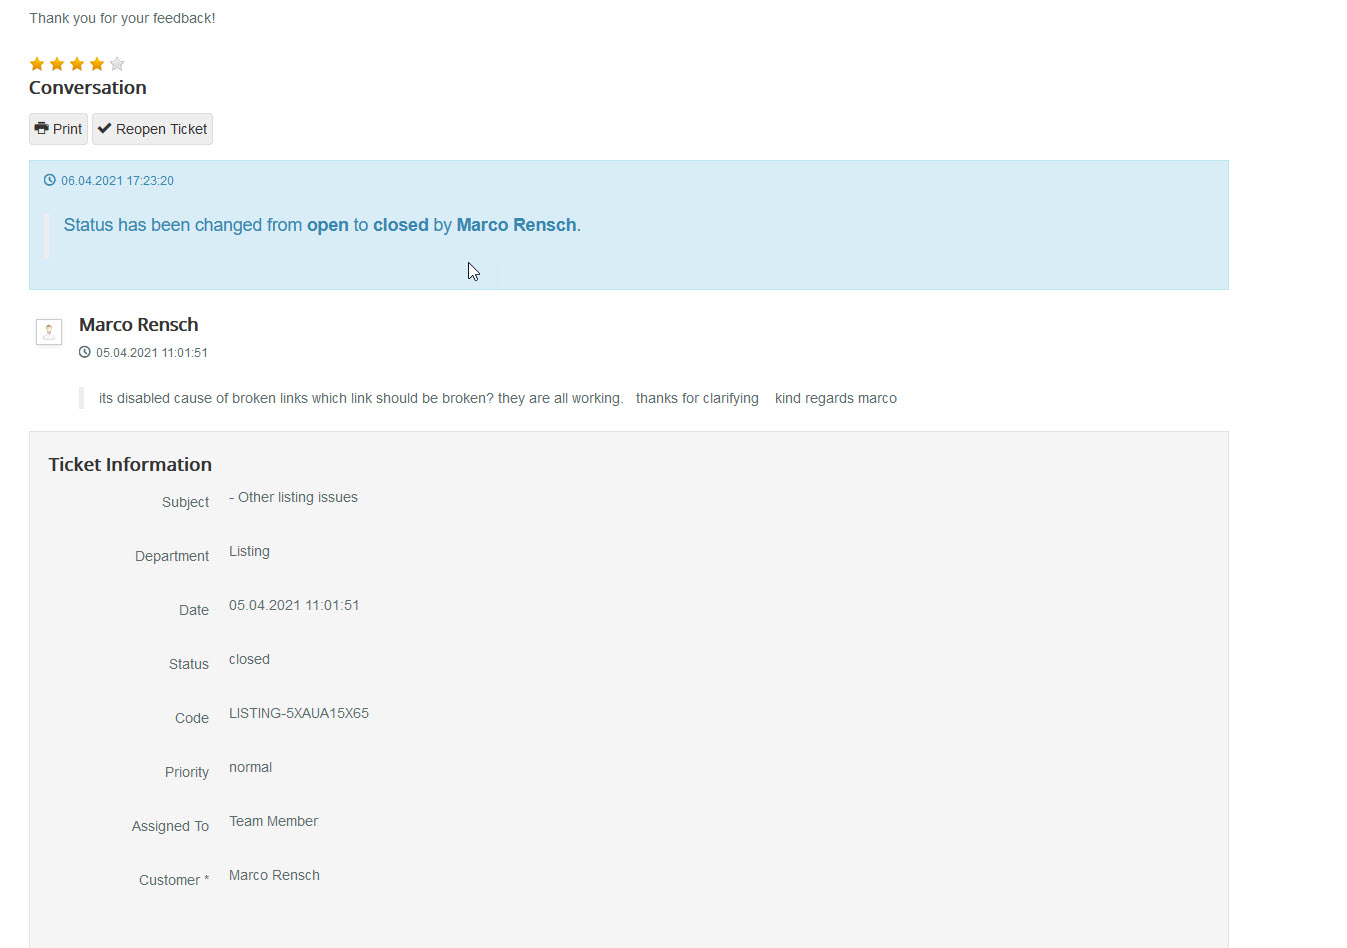1347x948 pixels.
Task: Select the first rating star
Action: point(36,63)
